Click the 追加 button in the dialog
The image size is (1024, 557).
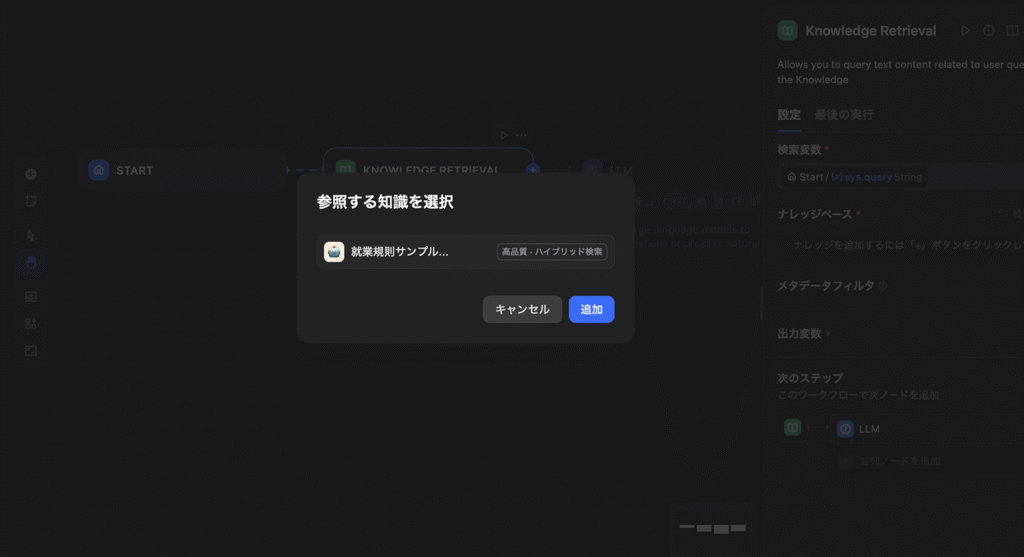[591, 310]
